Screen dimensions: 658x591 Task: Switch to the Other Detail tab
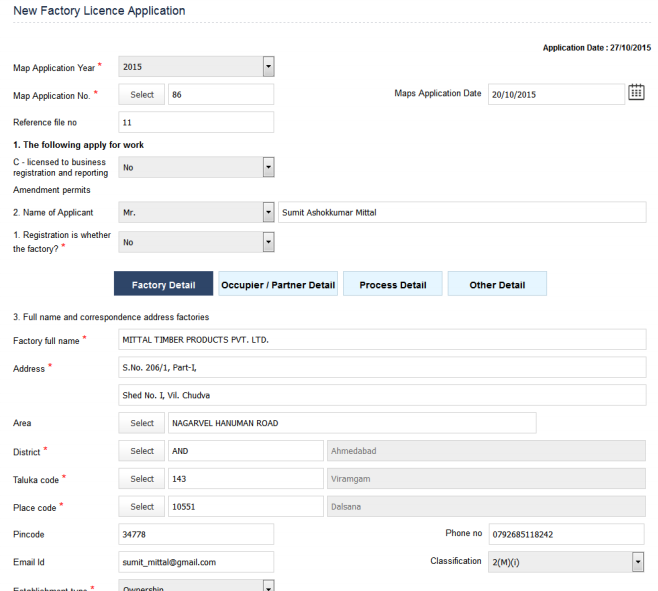[x=497, y=285]
